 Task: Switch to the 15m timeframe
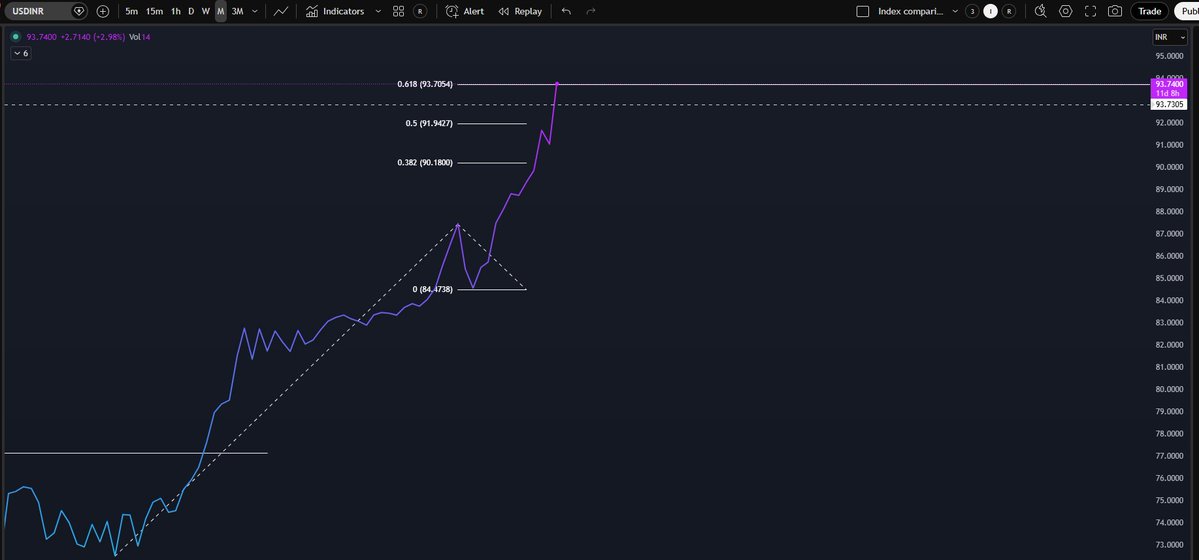154,11
